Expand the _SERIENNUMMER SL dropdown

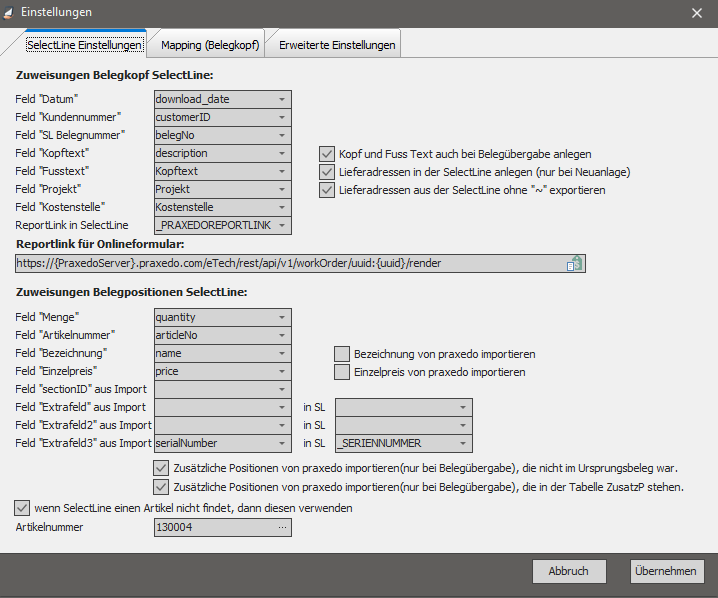463,443
